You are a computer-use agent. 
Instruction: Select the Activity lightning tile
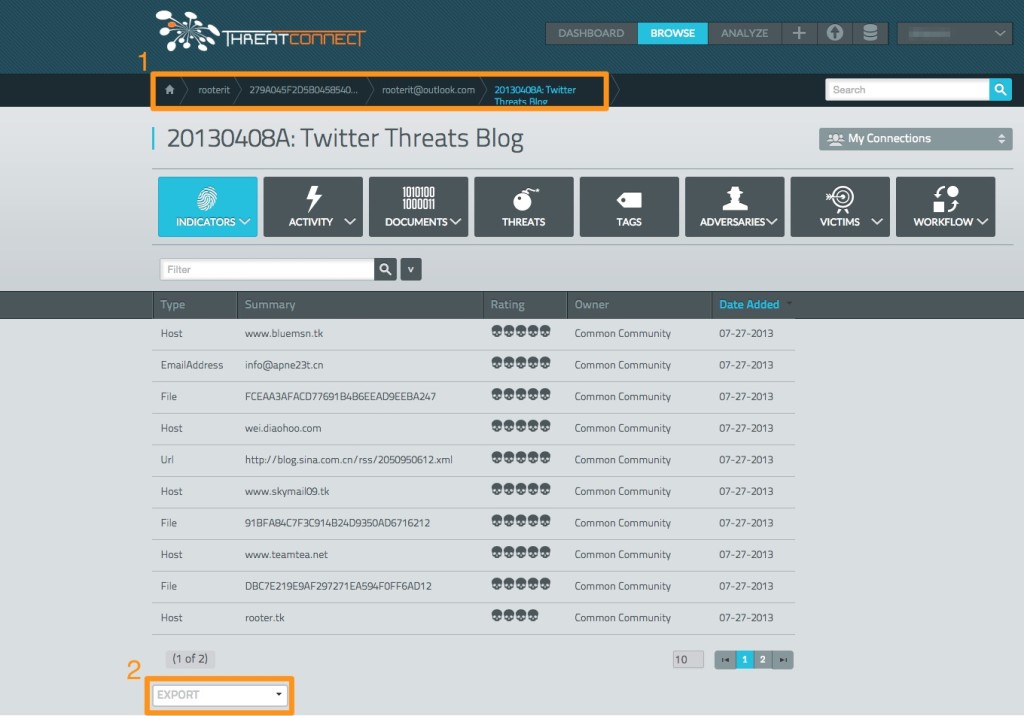click(x=313, y=206)
